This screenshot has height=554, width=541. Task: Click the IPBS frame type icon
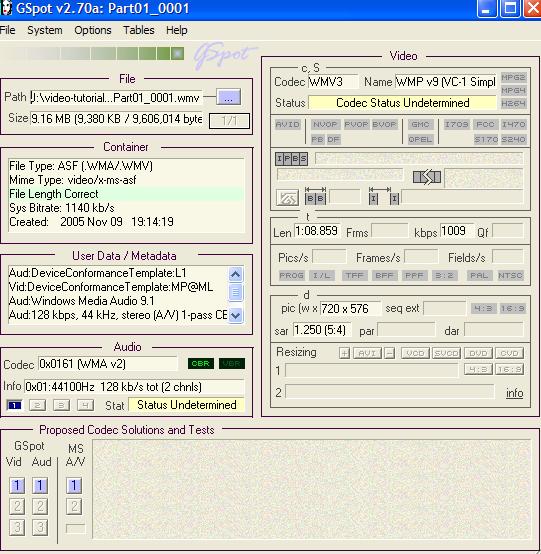[x=292, y=159]
